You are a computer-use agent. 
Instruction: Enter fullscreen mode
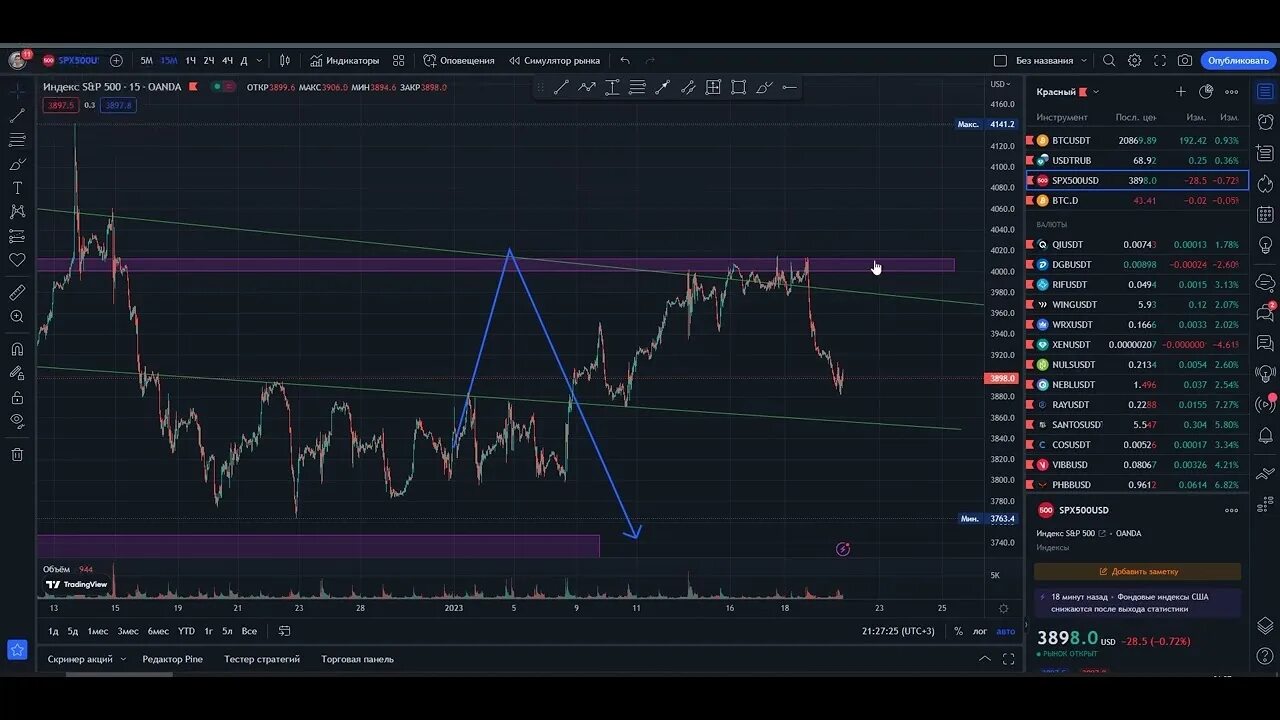(x=1160, y=60)
